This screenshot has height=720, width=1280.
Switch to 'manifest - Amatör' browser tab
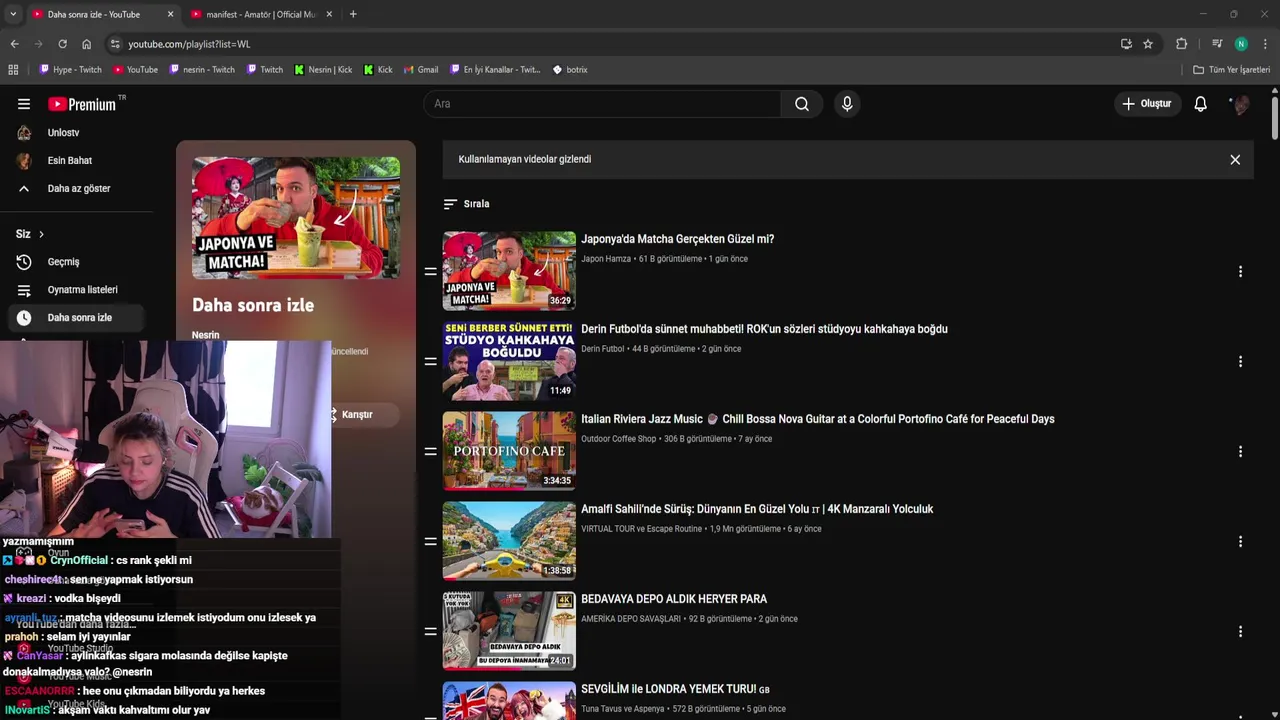coord(260,14)
